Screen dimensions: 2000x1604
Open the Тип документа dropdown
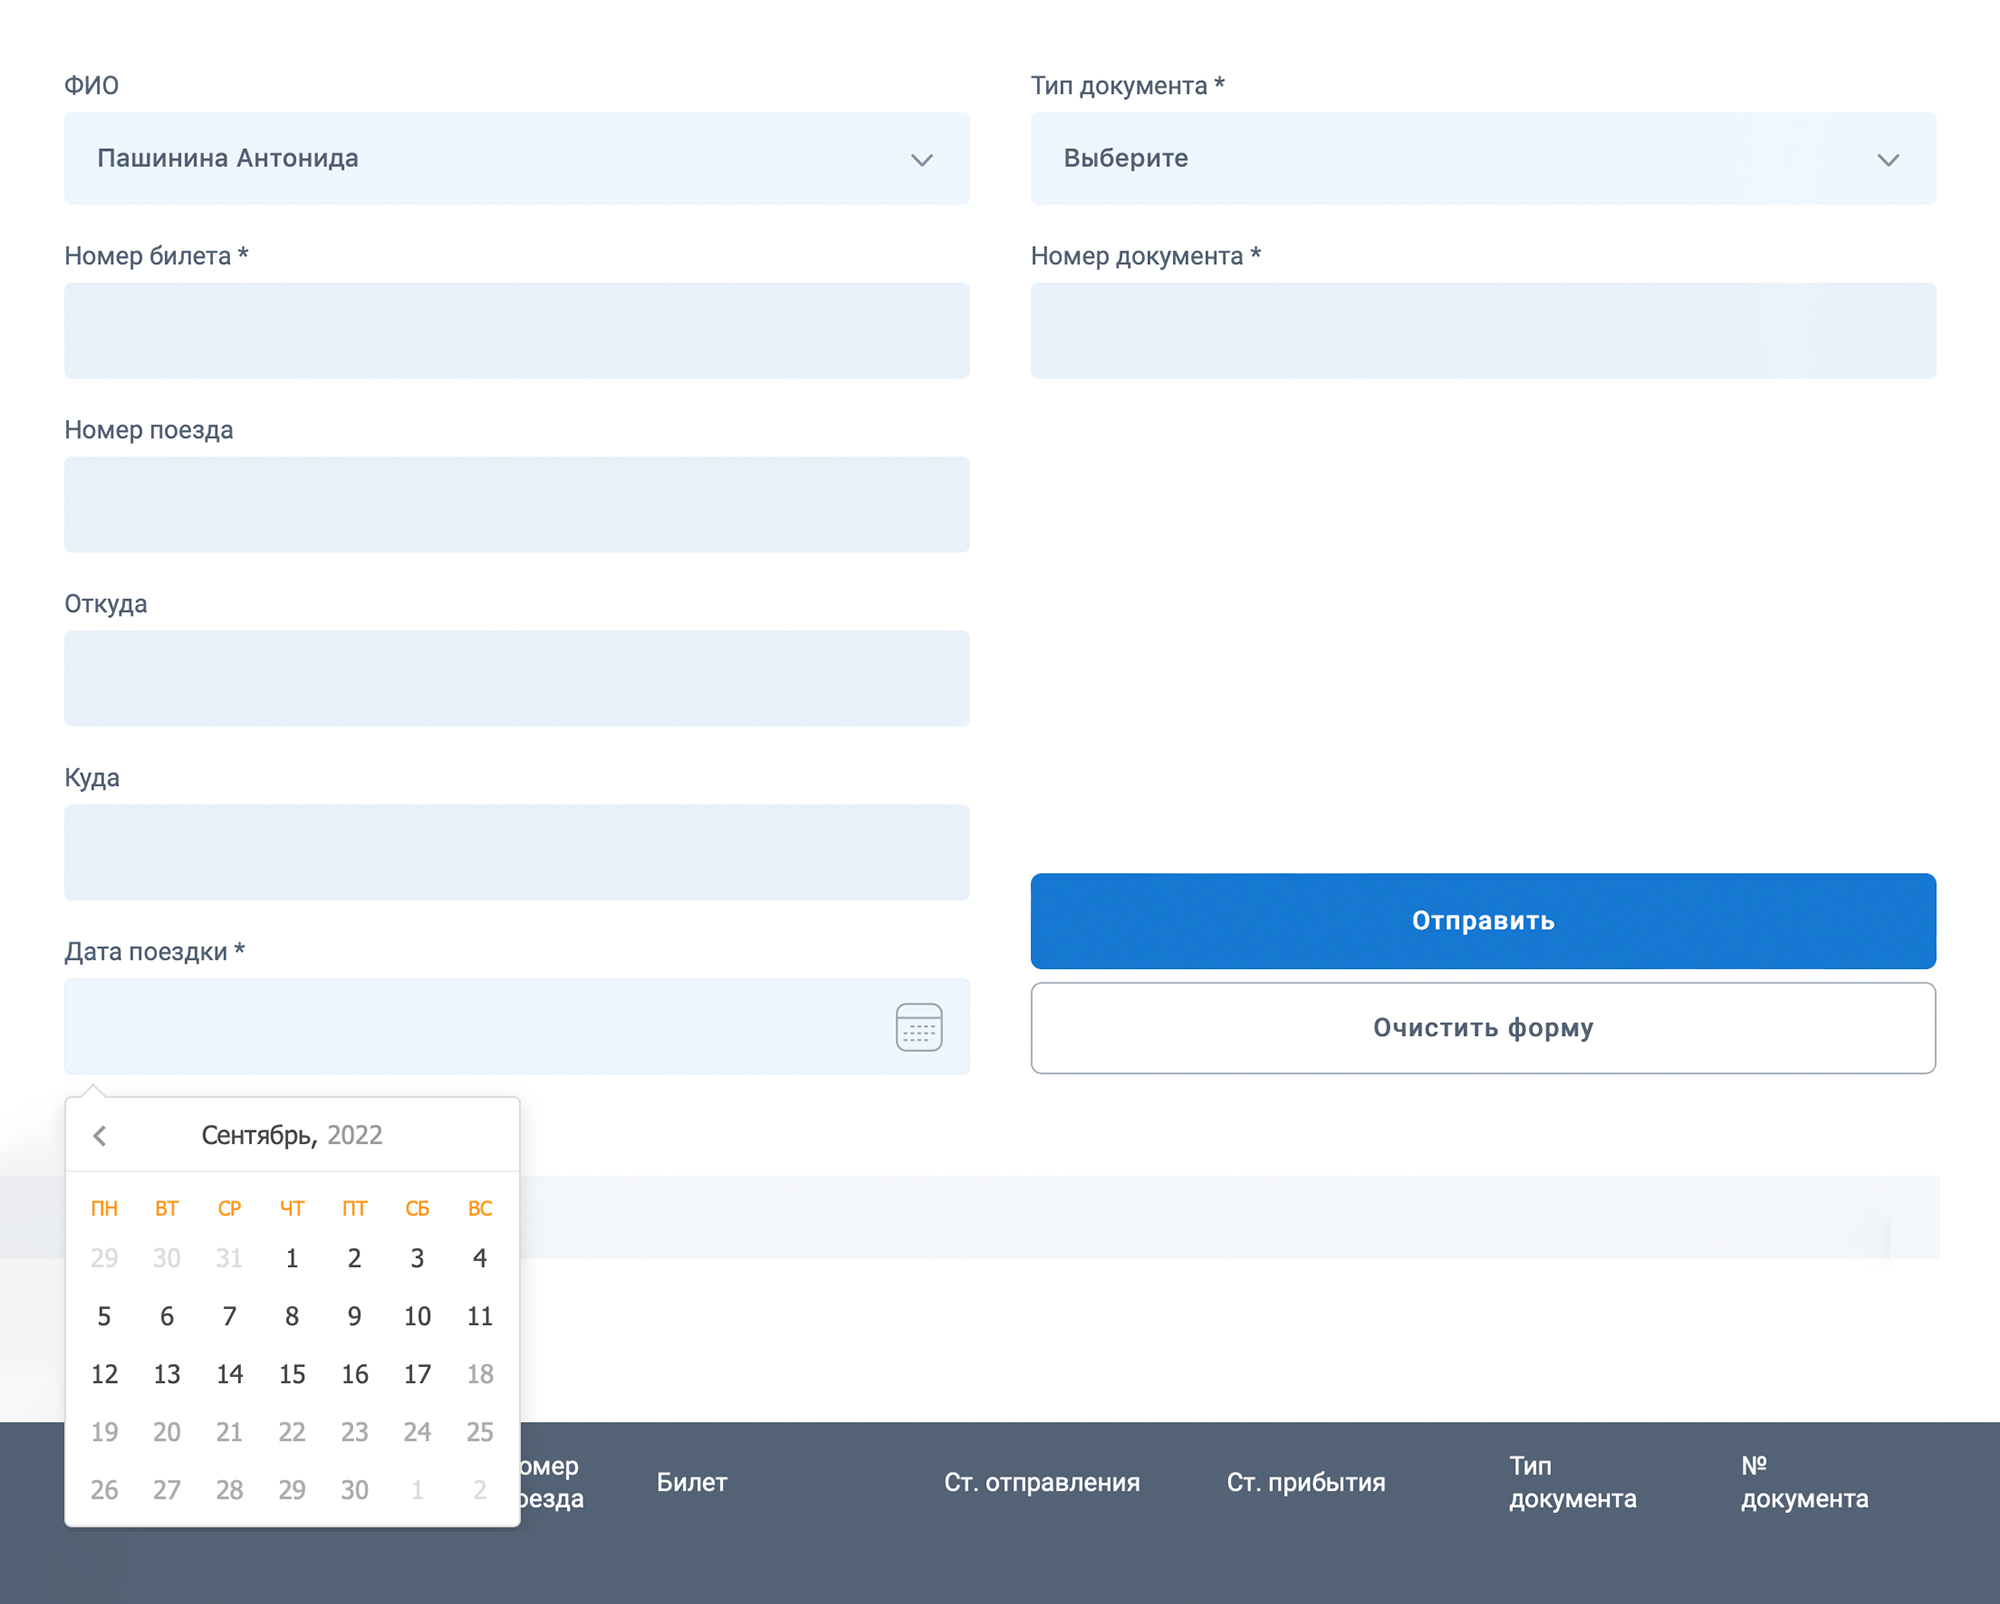coord(1483,158)
